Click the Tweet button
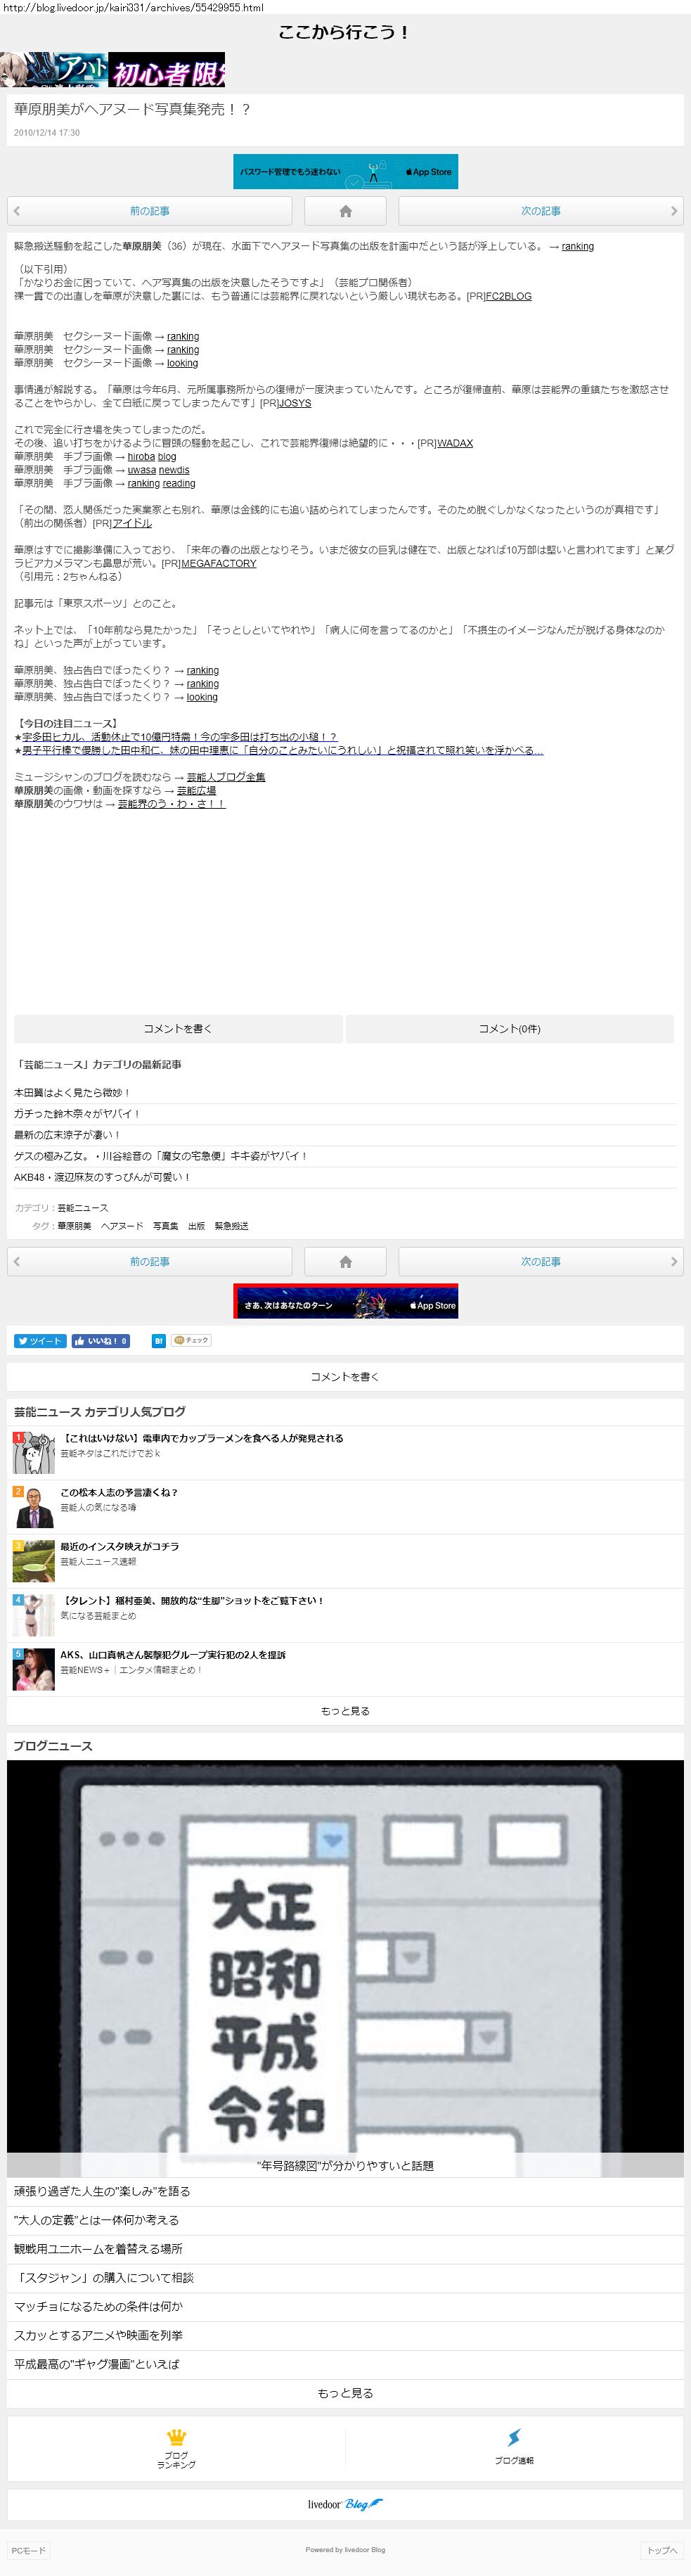The width and height of the screenshot is (691, 2576). point(40,1341)
